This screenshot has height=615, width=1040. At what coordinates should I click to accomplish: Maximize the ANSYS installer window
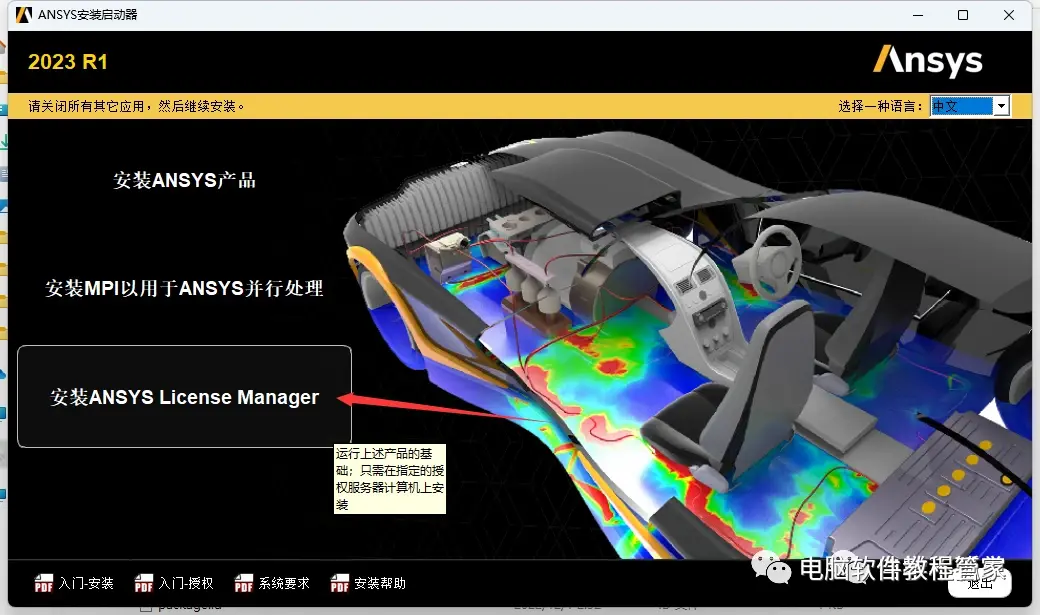point(963,15)
